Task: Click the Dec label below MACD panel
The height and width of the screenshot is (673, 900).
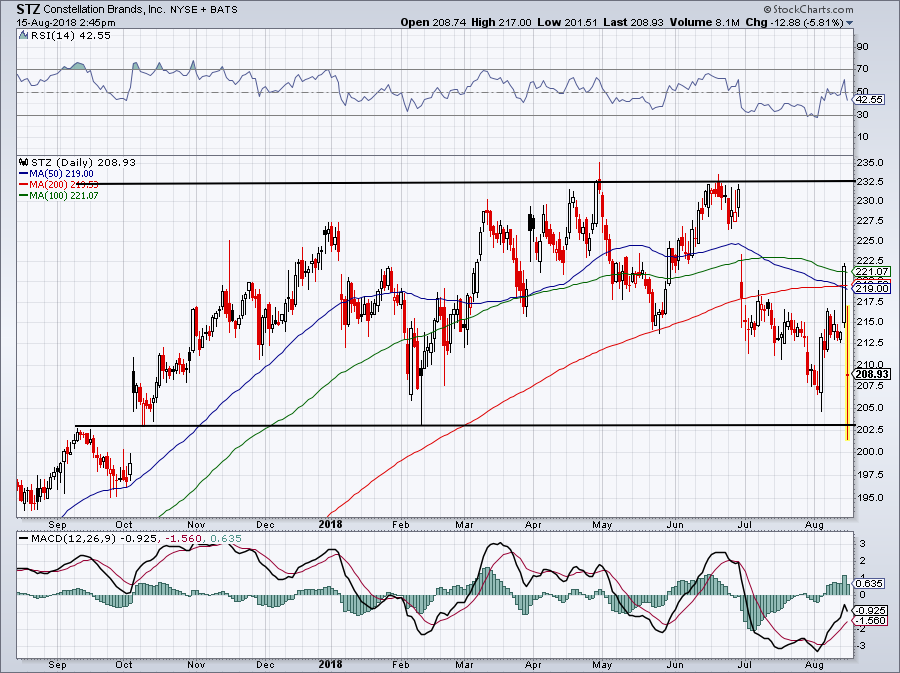Action: [x=265, y=664]
